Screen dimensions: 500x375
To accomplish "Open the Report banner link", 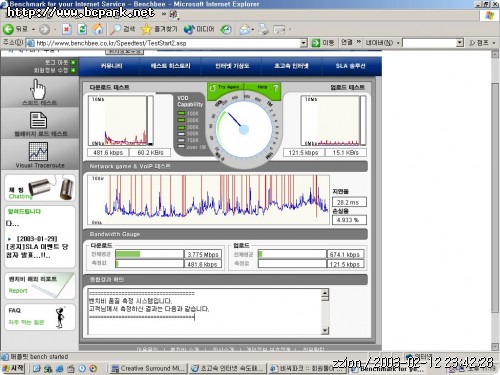I will coord(40,286).
